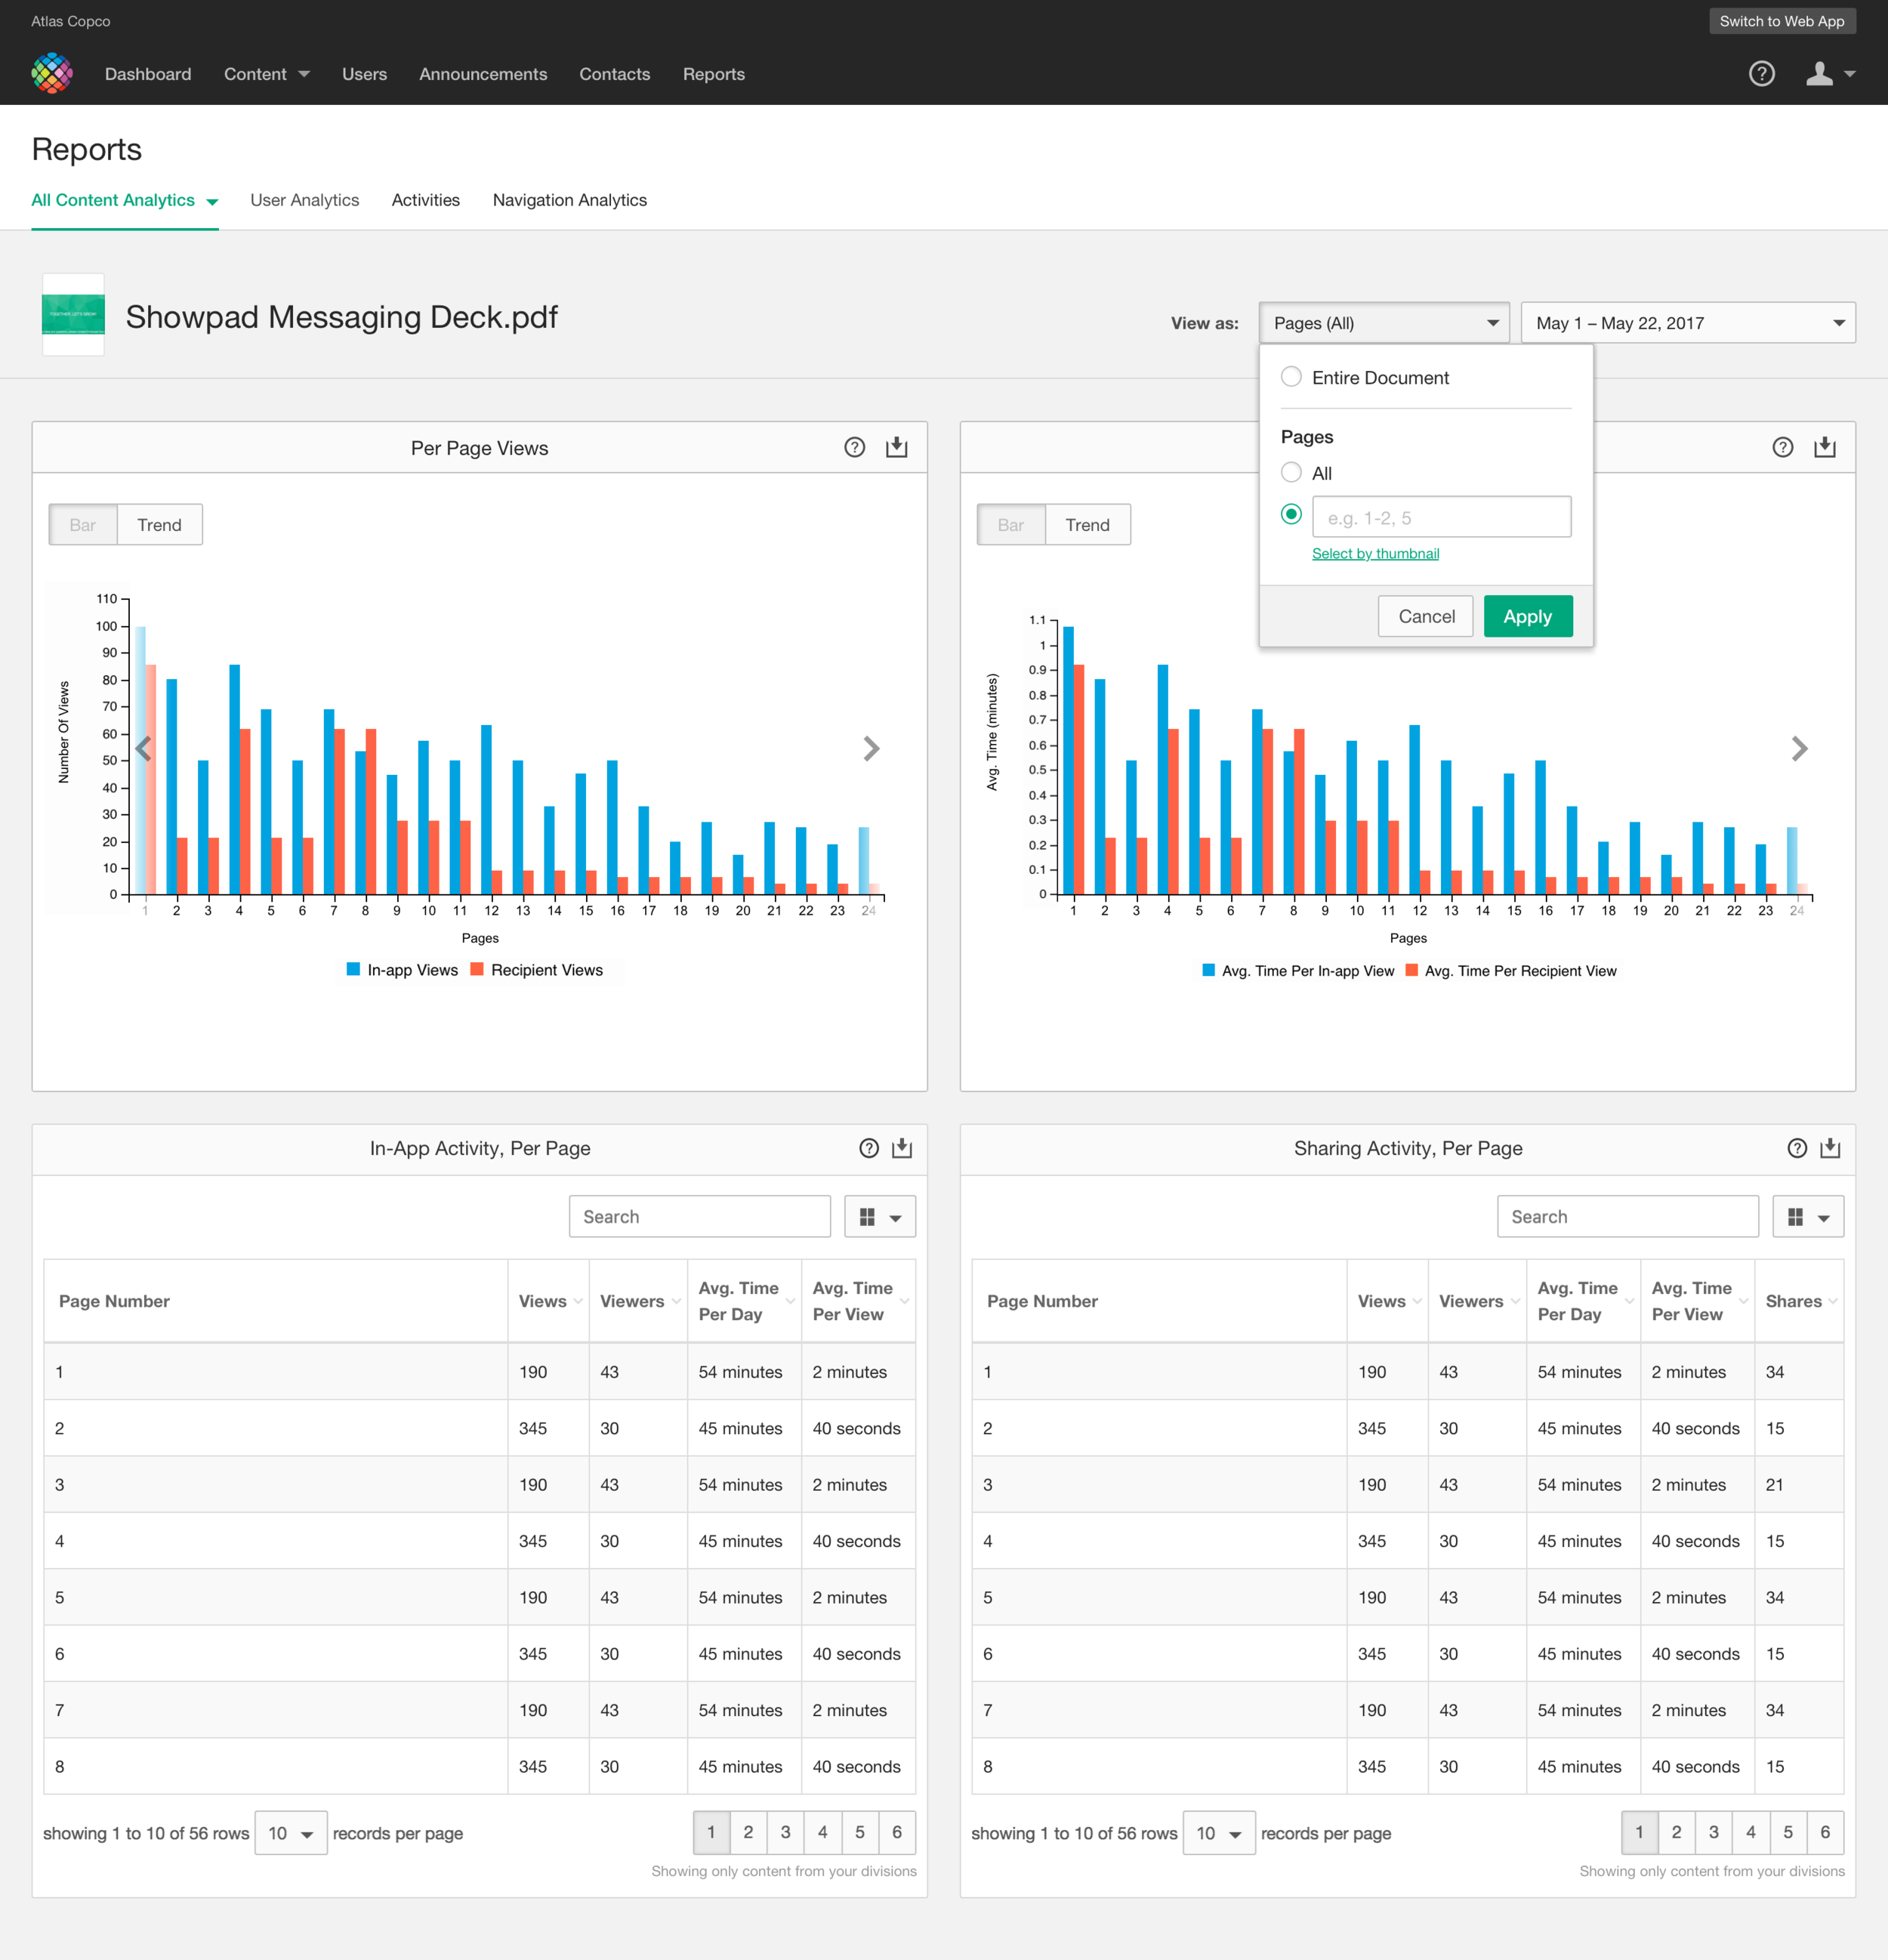Switch to User Analytics tab
The width and height of the screenshot is (1888, 1960).
304,200
